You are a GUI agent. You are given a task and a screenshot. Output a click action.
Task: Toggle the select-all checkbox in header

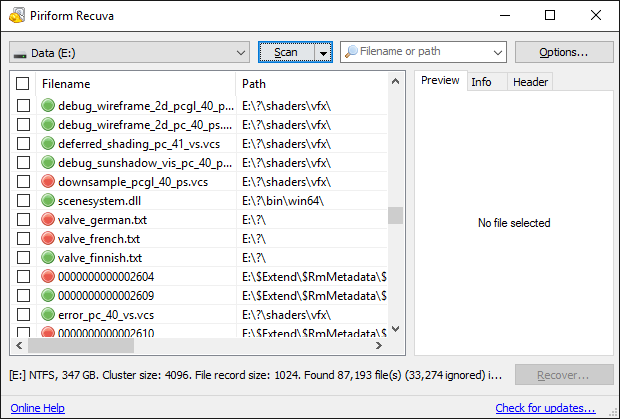(x=23, y=83)
